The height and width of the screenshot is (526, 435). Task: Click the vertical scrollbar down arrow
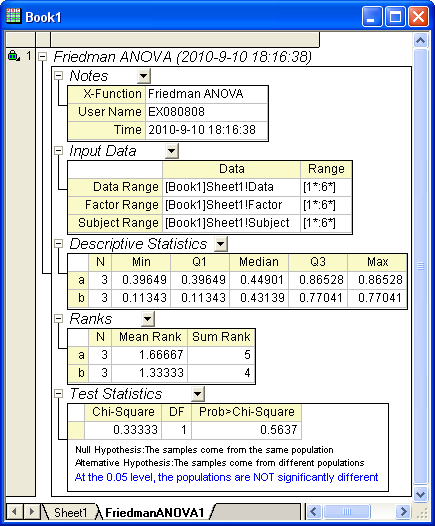[x=420, y=494]
